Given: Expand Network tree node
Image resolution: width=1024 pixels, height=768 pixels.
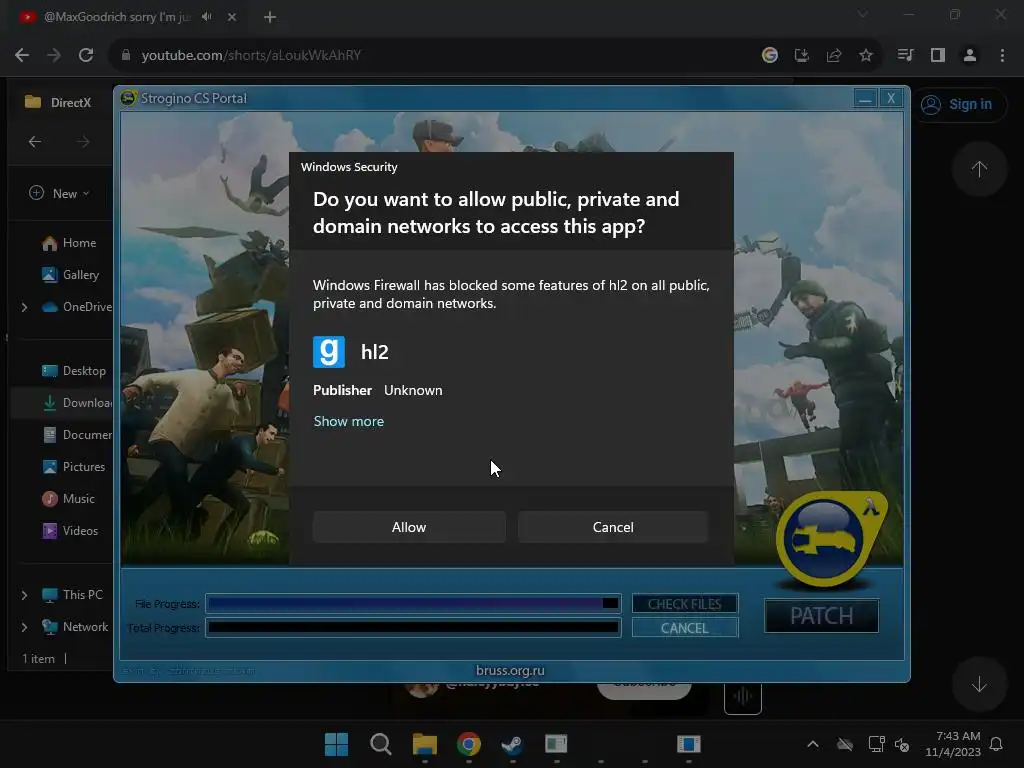Looking at the screenshot, I should click(24, 627).
